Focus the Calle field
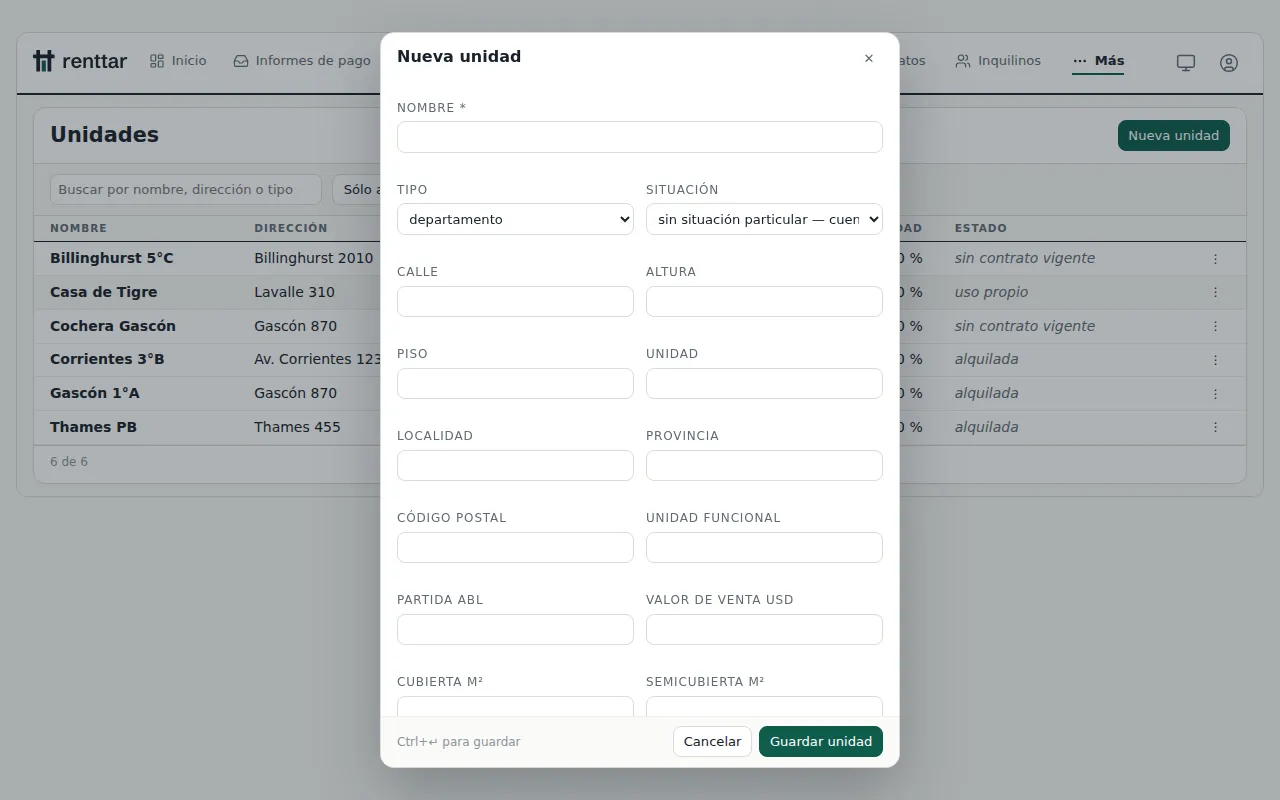 pyautogui.click(x=515, y=301)
